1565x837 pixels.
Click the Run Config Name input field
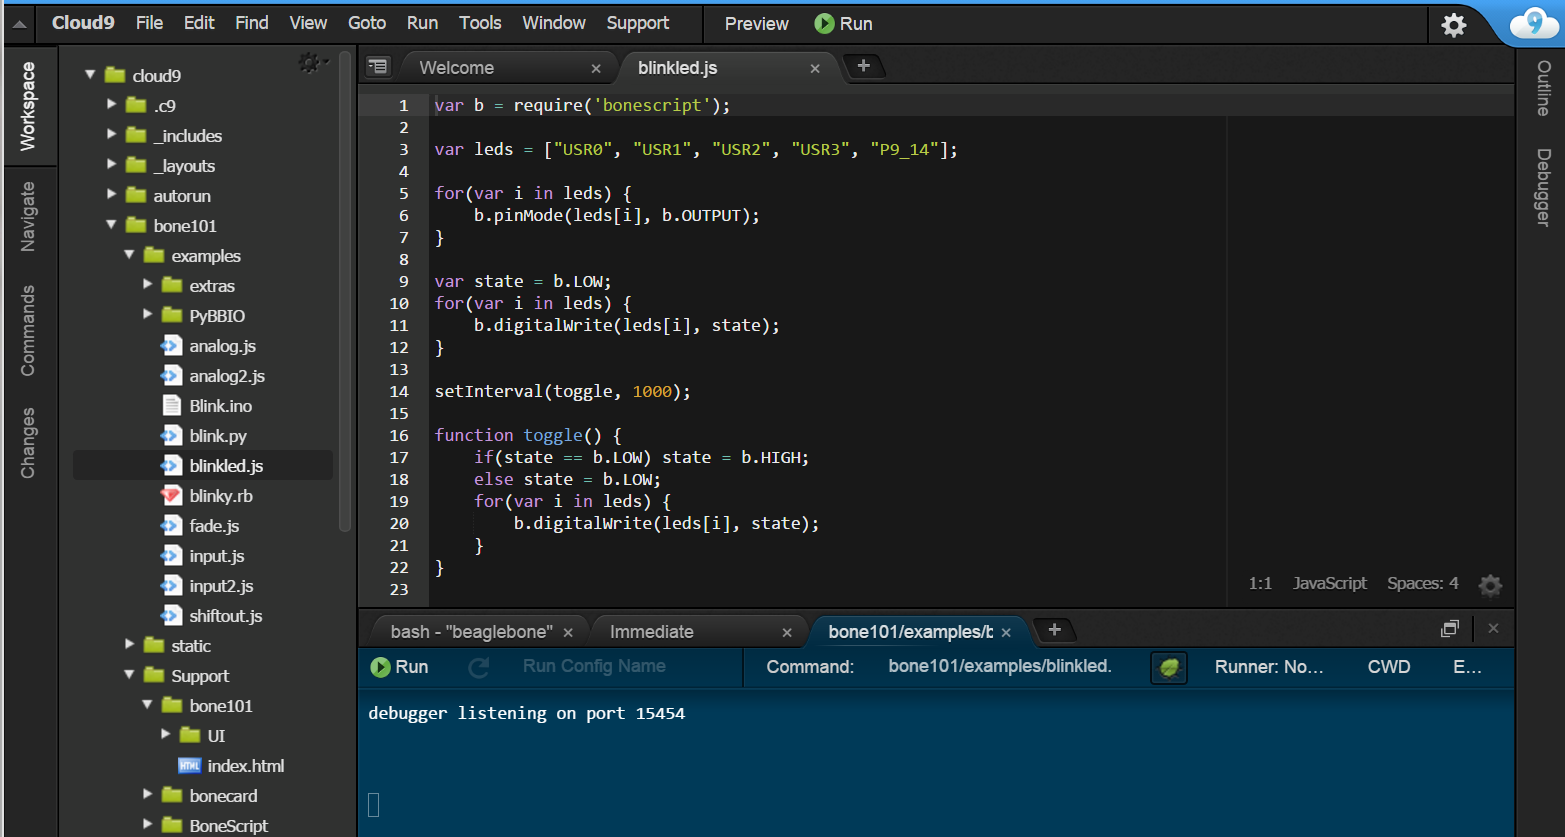coord(594,667)
